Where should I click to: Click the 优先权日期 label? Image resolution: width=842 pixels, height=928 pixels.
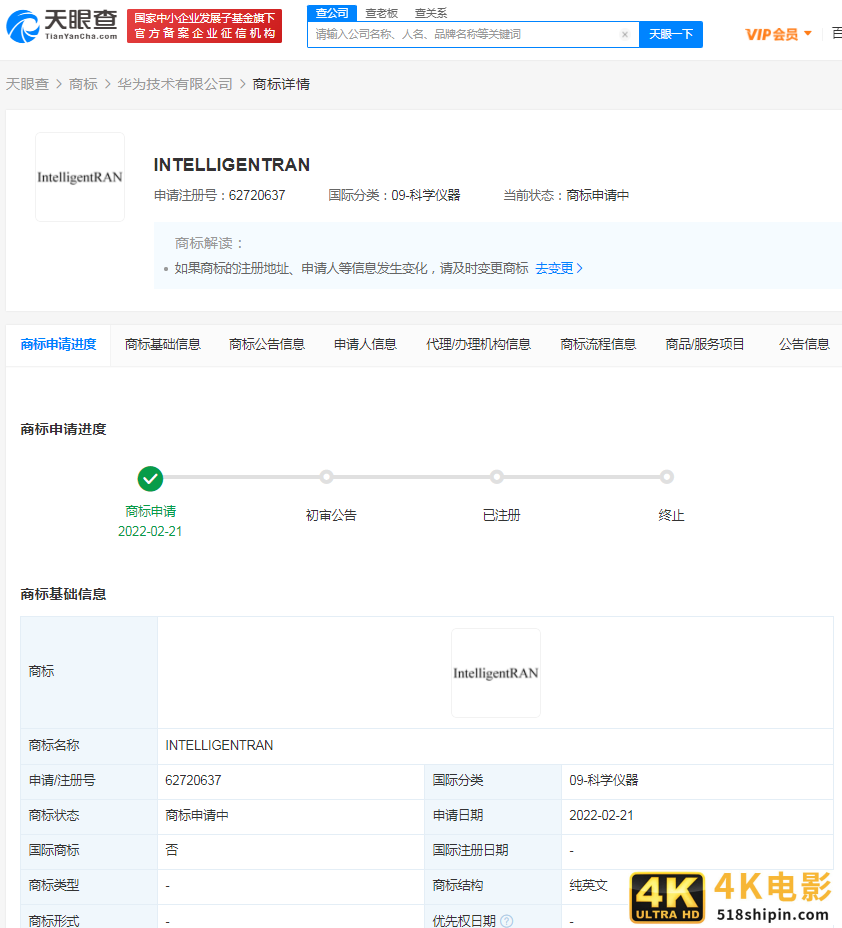464,921
